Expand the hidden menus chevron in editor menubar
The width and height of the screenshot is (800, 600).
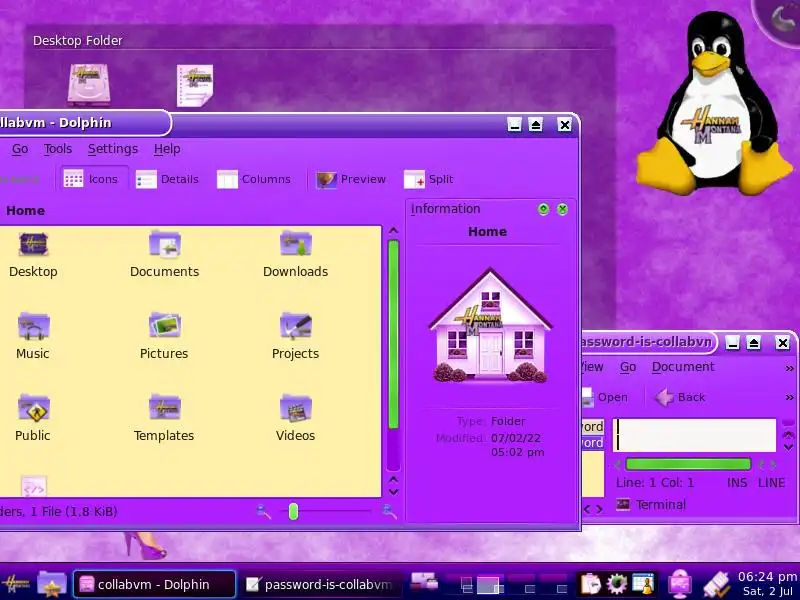click(x=789, y=368)
